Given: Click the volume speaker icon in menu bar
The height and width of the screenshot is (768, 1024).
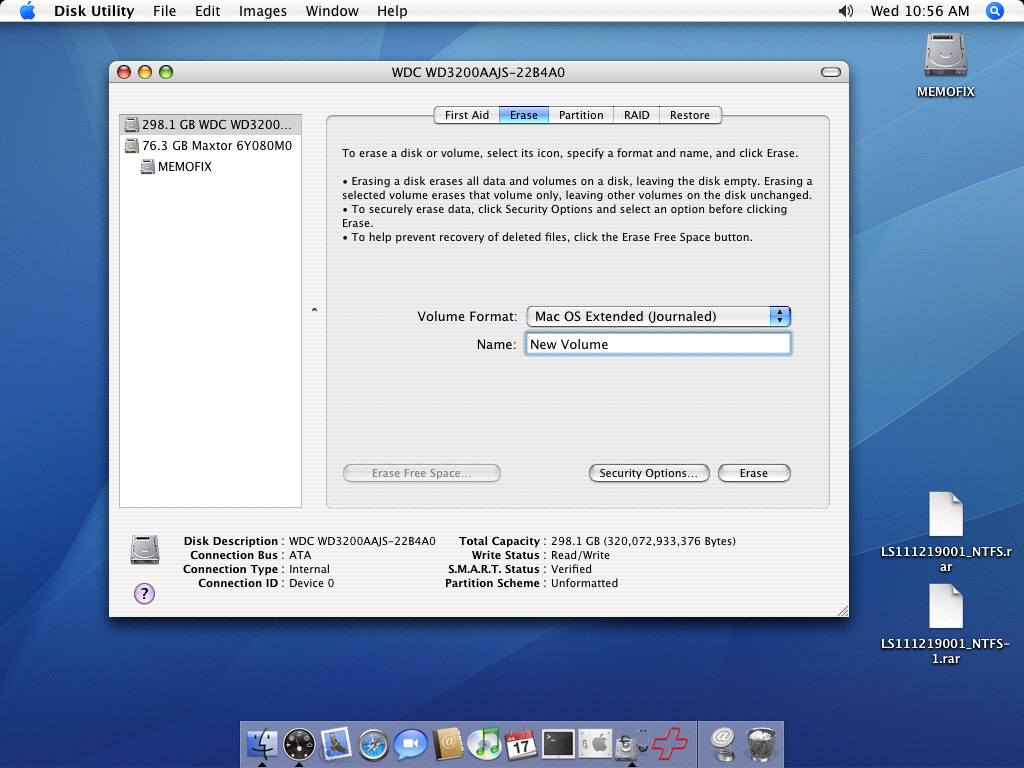Looking at the screenshot, I should coord(846,11).
